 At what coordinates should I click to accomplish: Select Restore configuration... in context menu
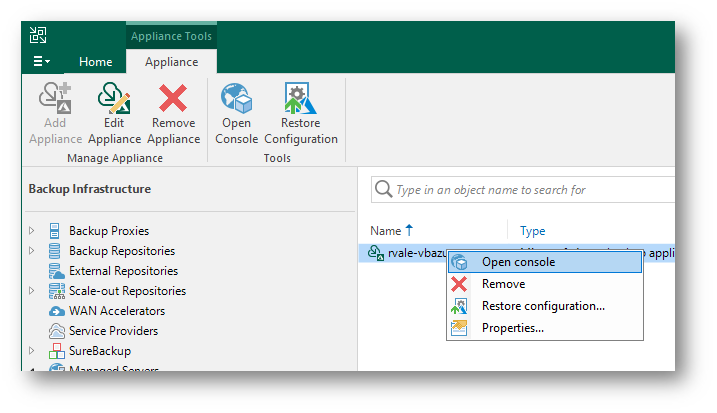tap(542, 306)
